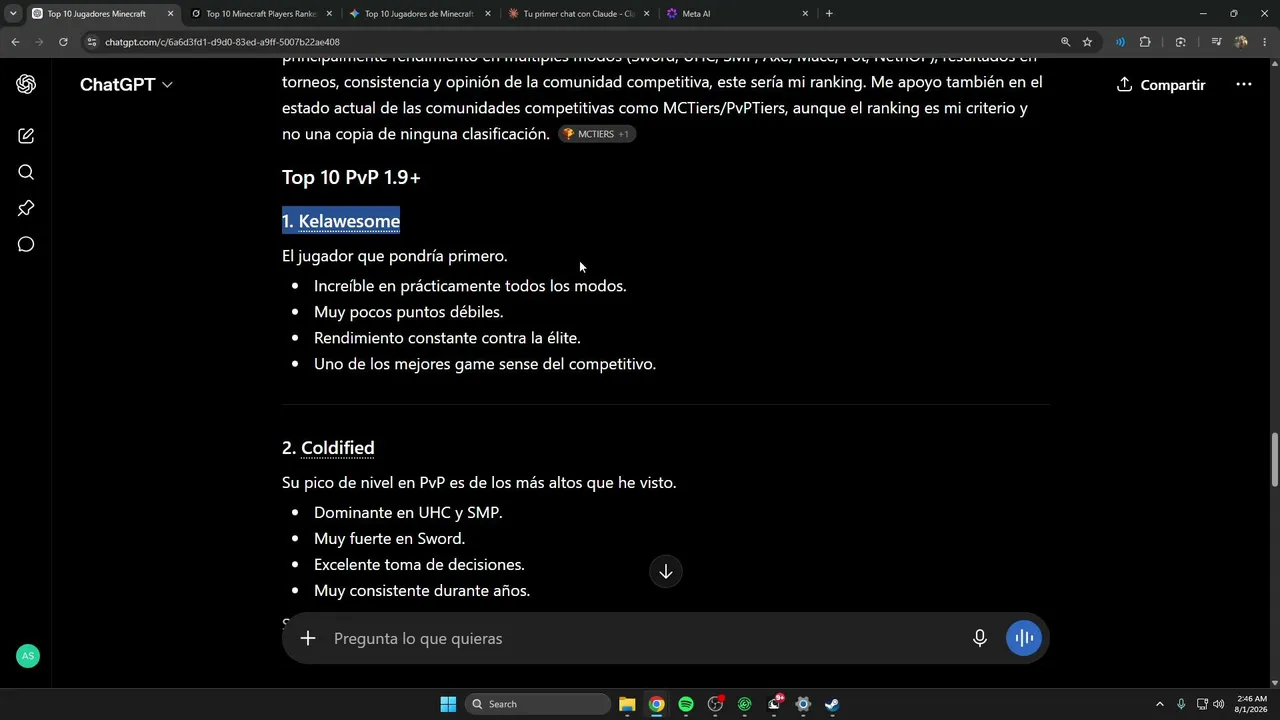Click the page vertical scrollbar thumb
Image resolution: width=1280 pixels, height=720 pixels.
click(1274, 459)
